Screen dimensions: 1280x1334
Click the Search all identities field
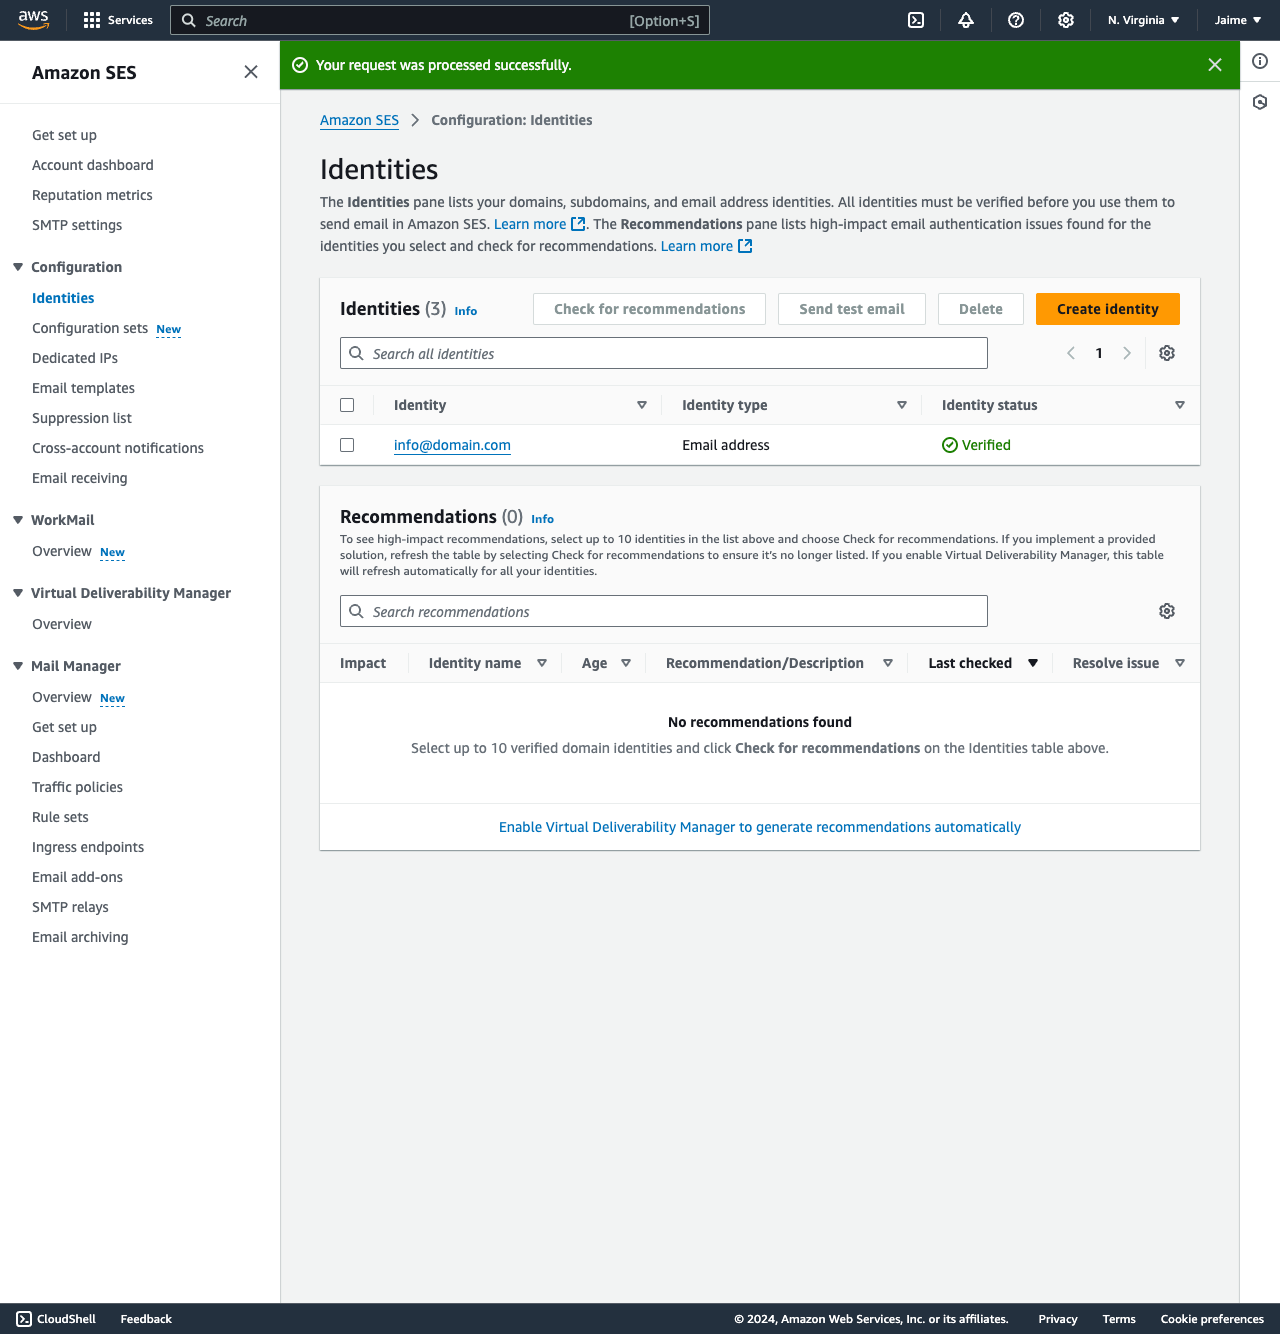pyautogui.click(x=664, y=353)
